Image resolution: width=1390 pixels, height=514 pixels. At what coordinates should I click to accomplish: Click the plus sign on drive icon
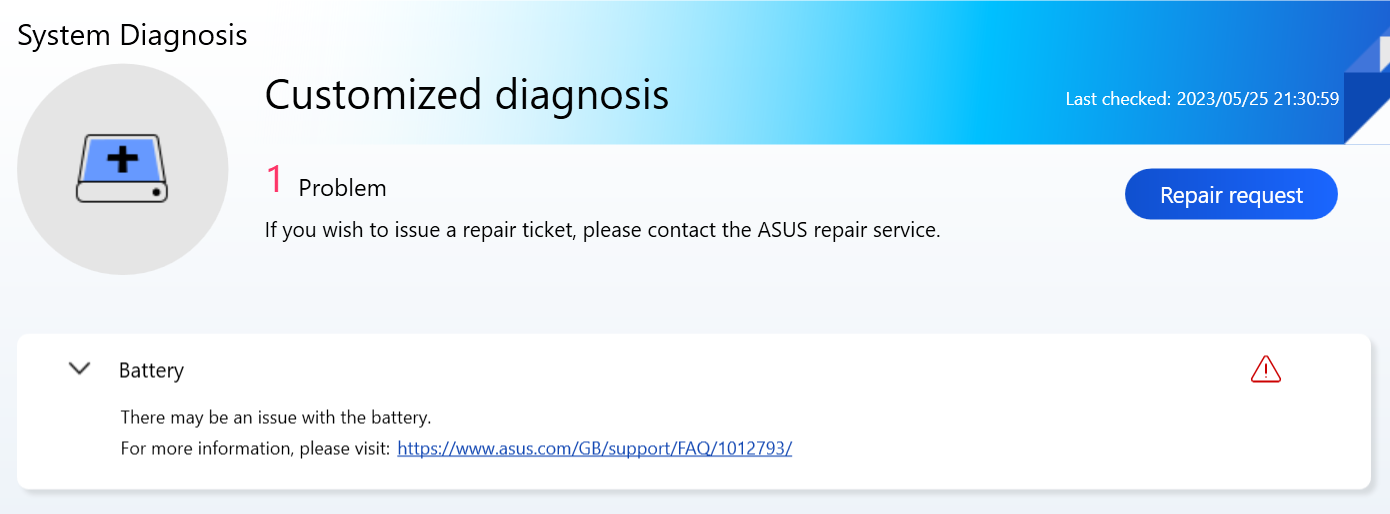(x=122, y=160)
